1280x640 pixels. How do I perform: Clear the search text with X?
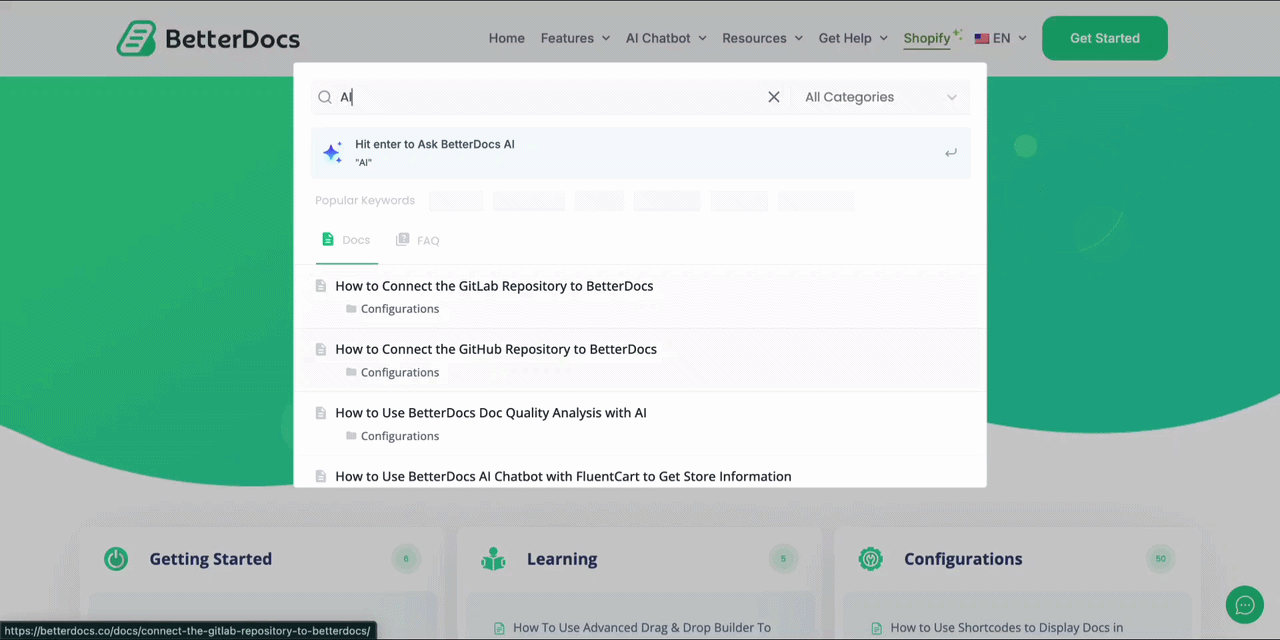(773, 97)
